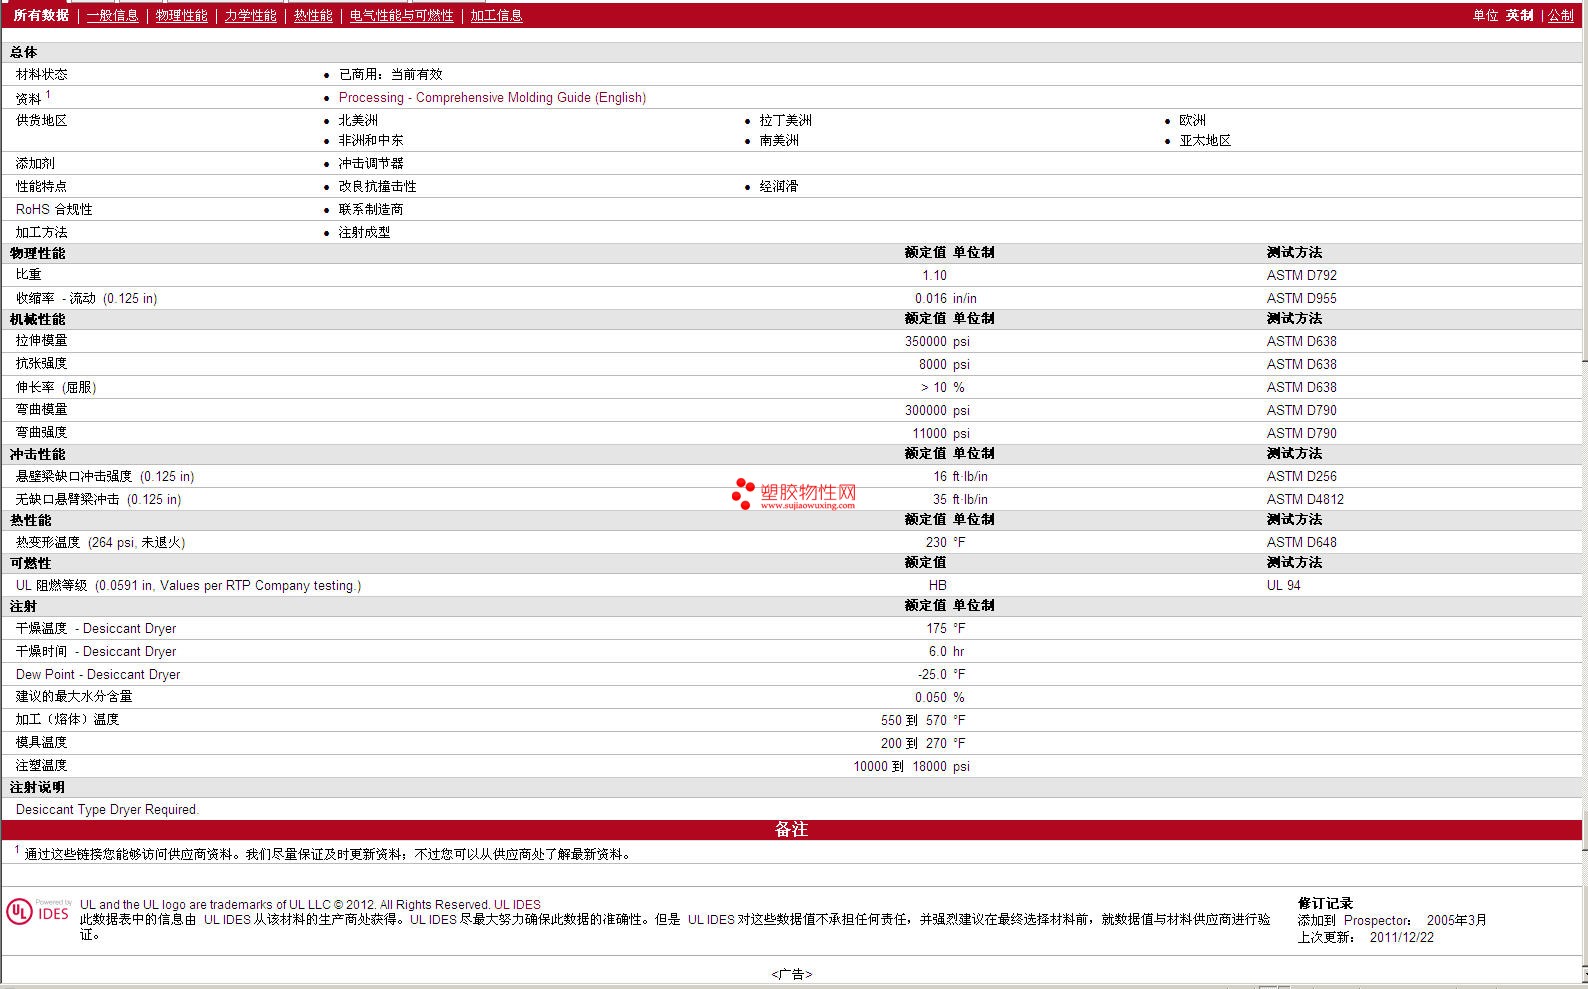Click the Dew Point - Desiccant Dryer link
Viewport: 1588px width, 989px height.
98,674
